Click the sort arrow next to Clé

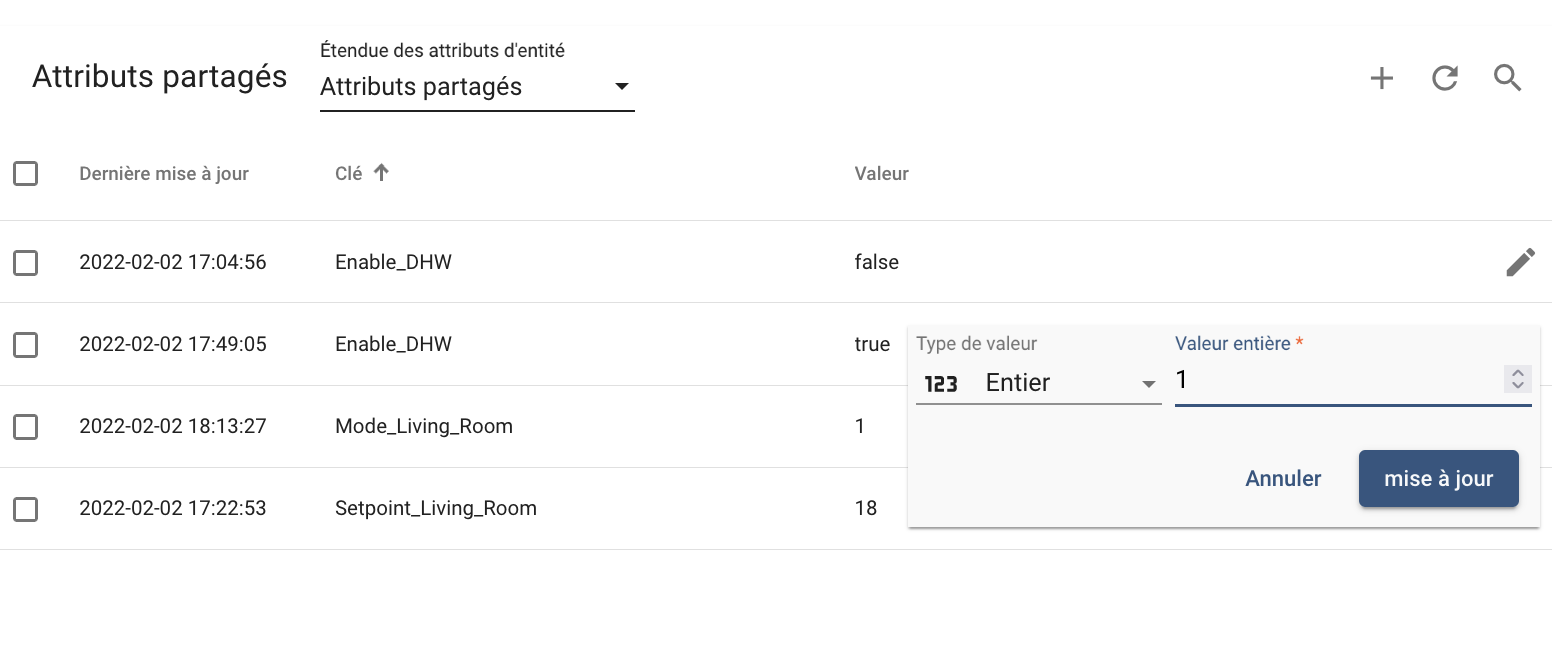click(381, 173)
